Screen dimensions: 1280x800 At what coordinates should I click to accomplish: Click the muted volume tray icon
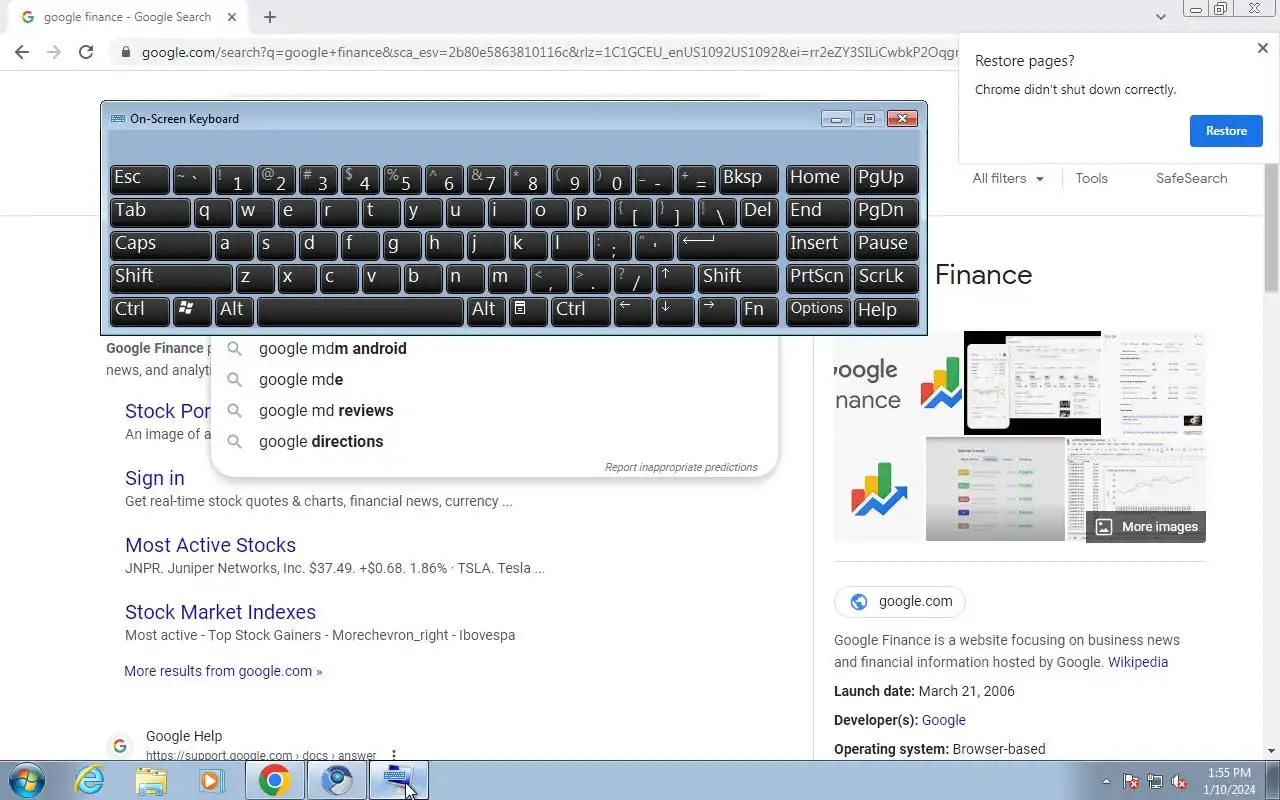coord(1179,781)
